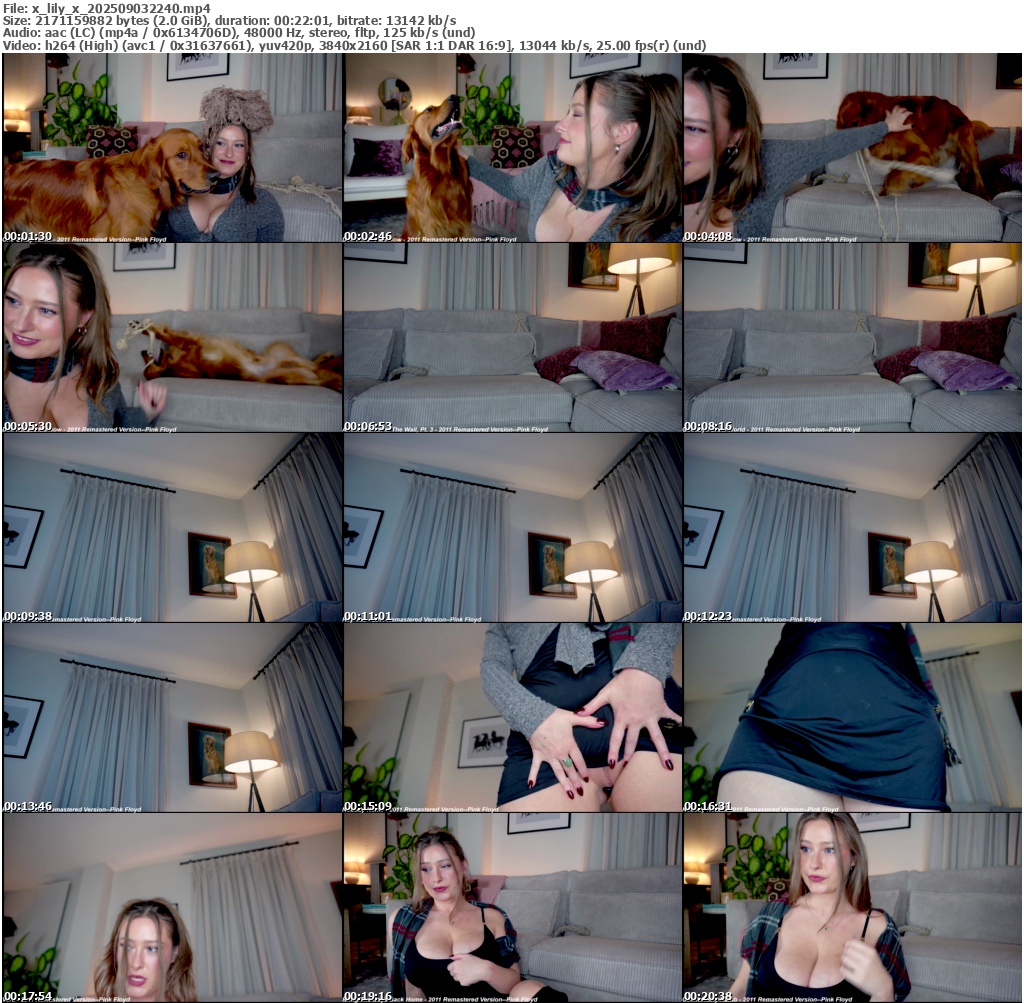Select the file name line x_lily_x_202509032240.mp4
Image resolution: width=1024 pixels, height=1003 pixels.
point(107,8)
